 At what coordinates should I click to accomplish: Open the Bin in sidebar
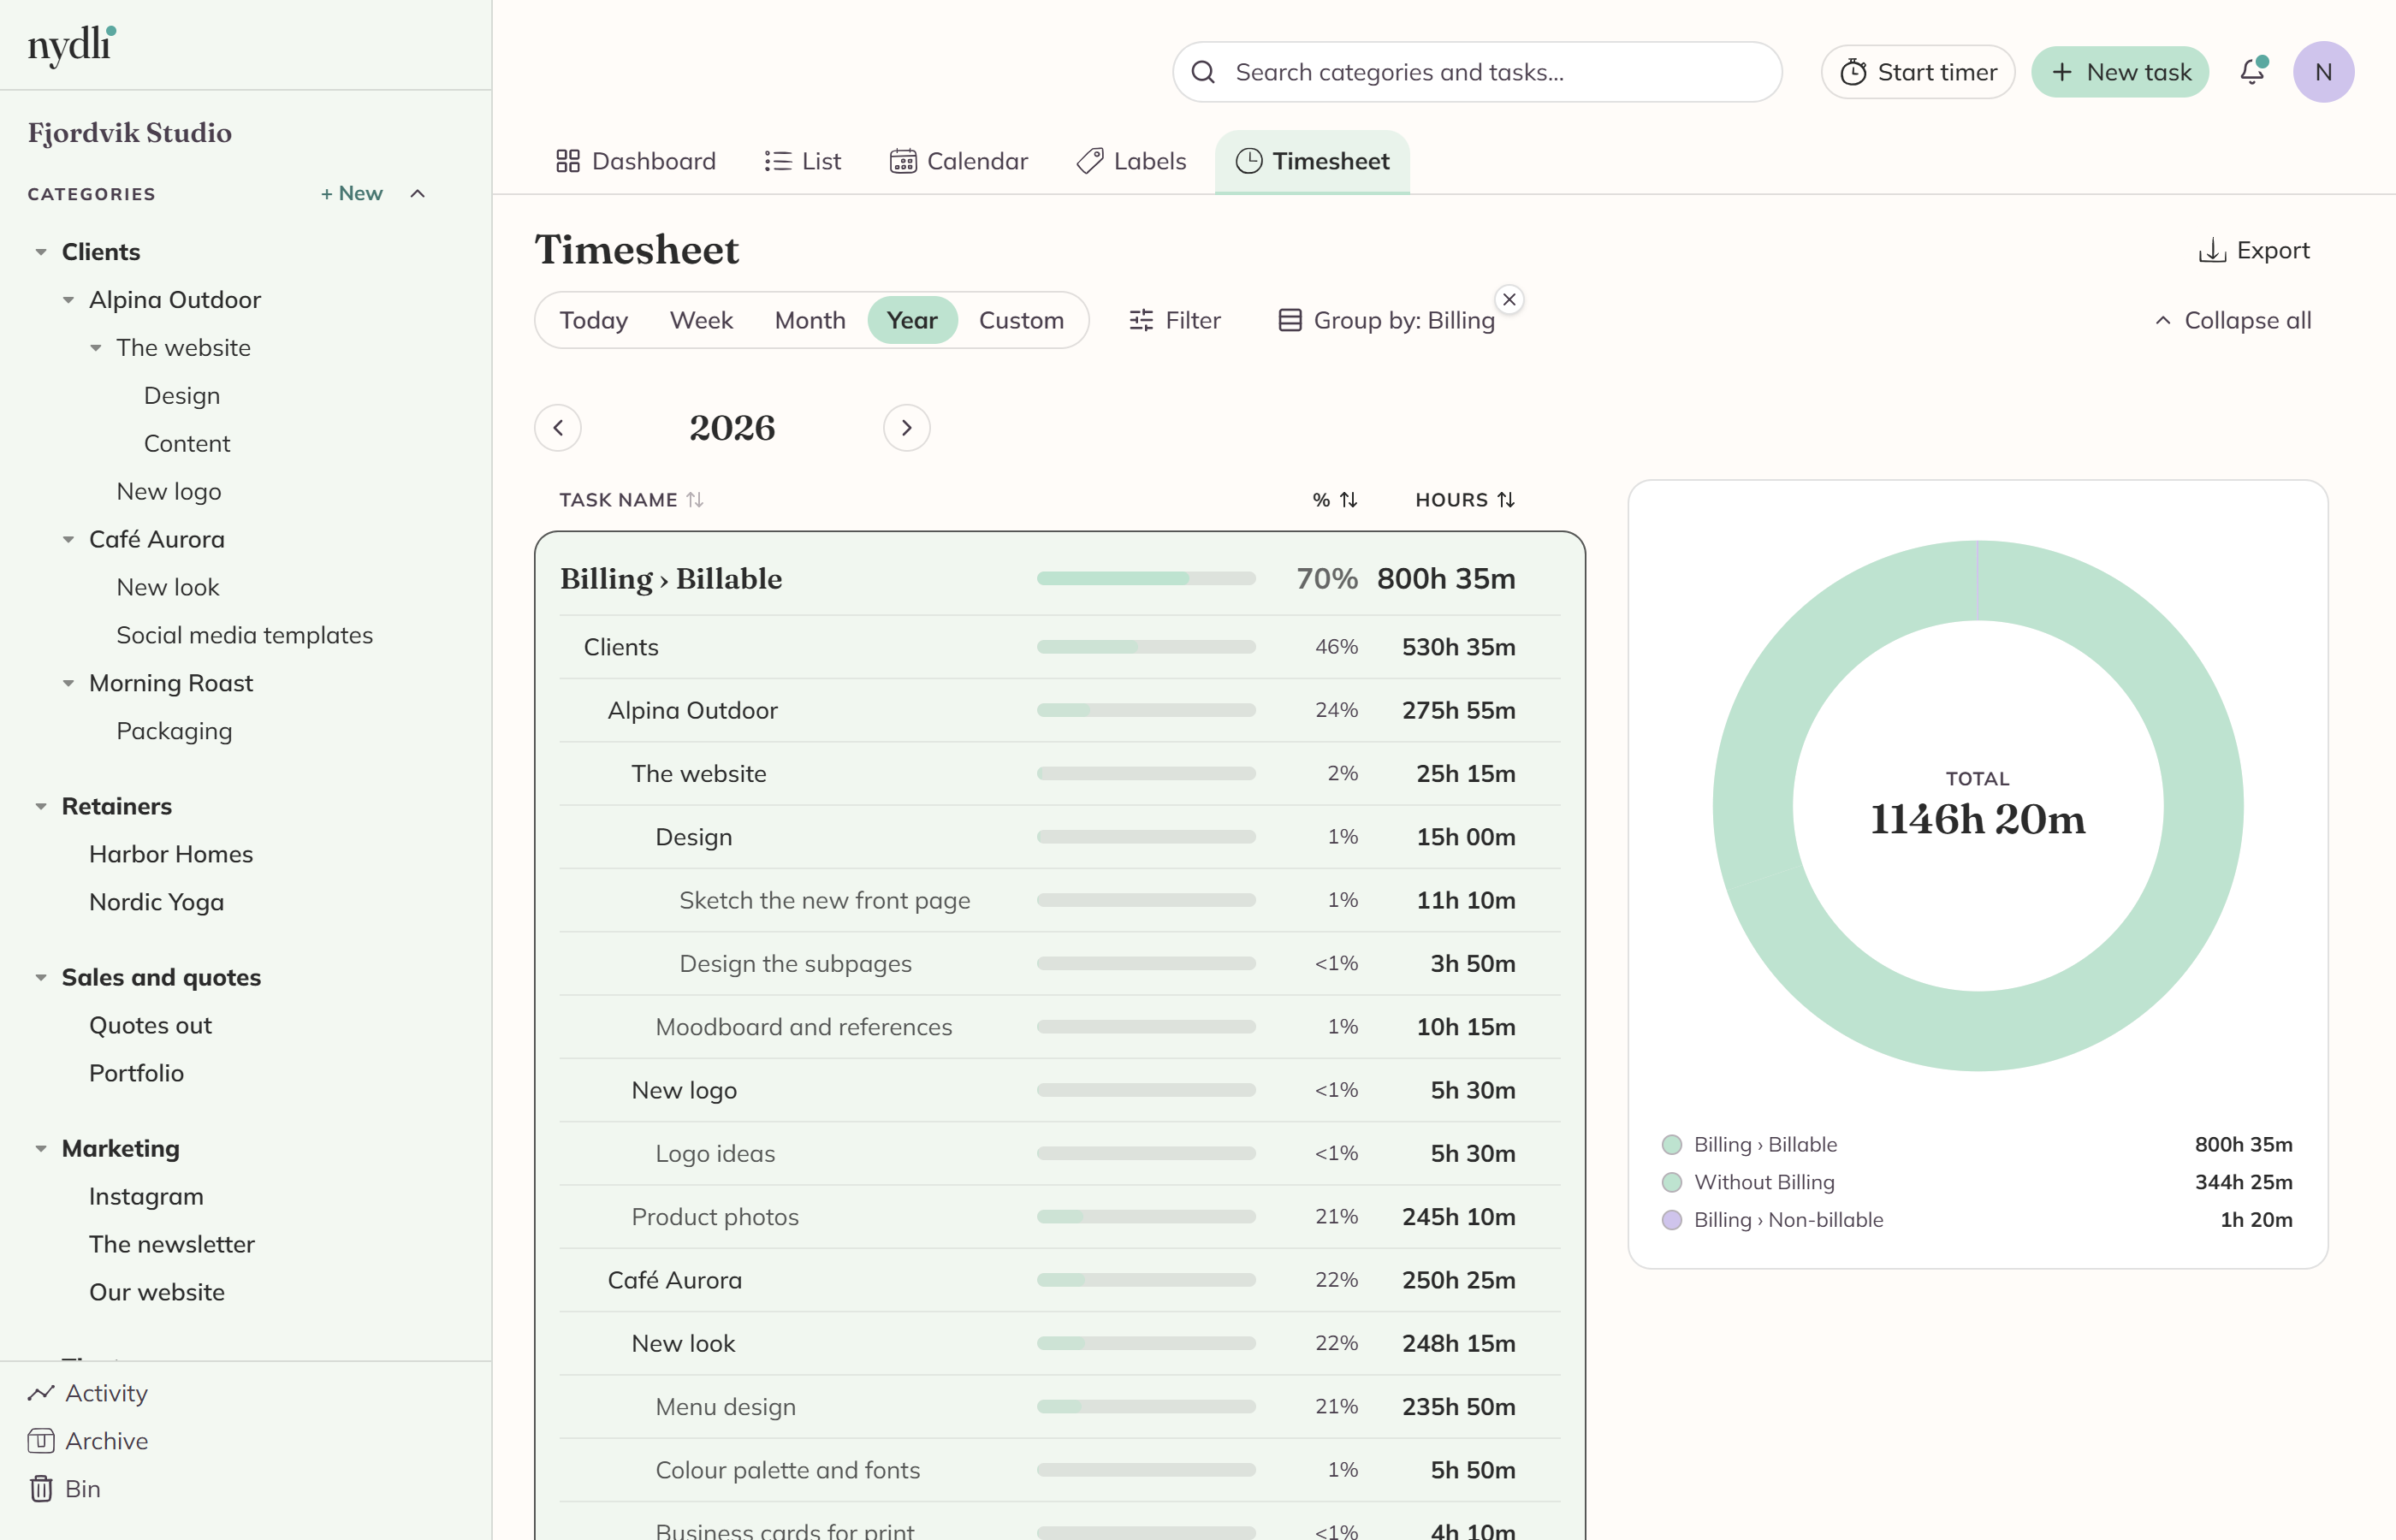click(65, 1489)
